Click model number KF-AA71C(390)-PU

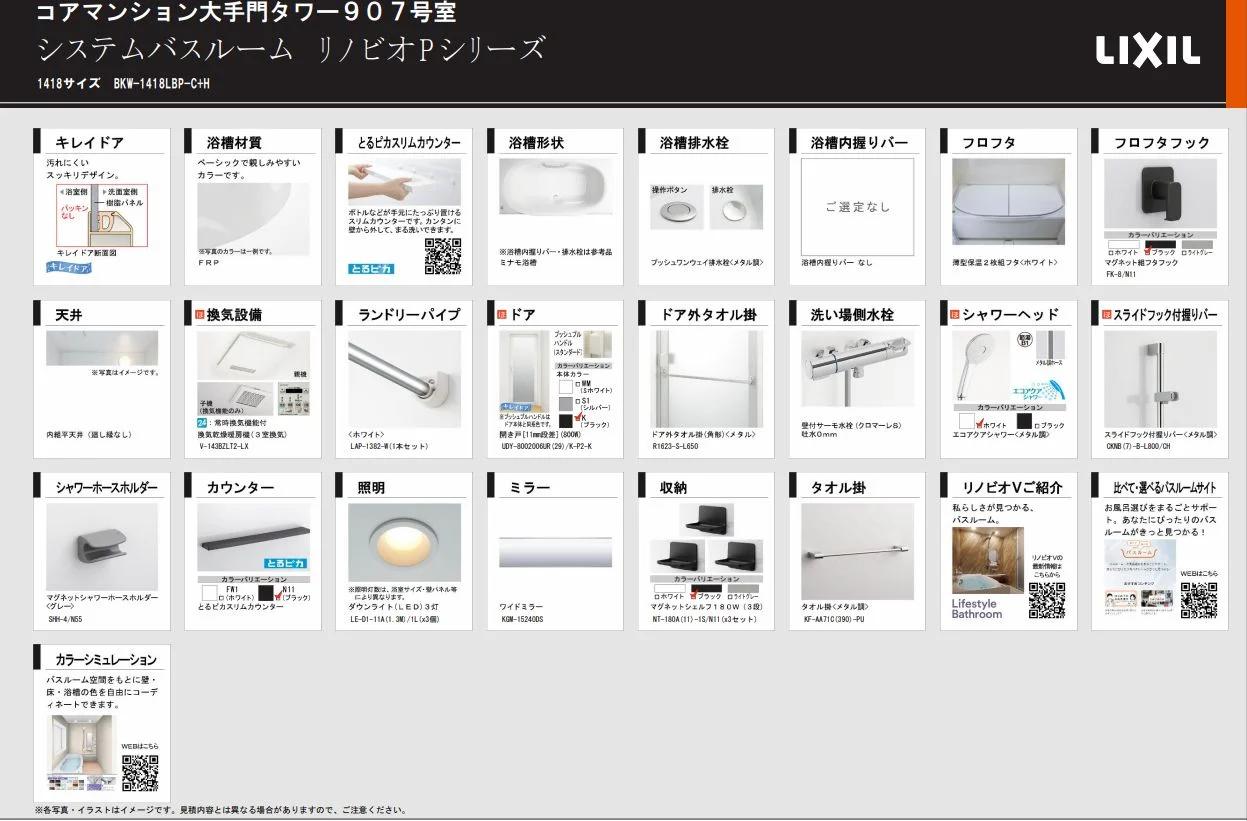tap(835, 619)
